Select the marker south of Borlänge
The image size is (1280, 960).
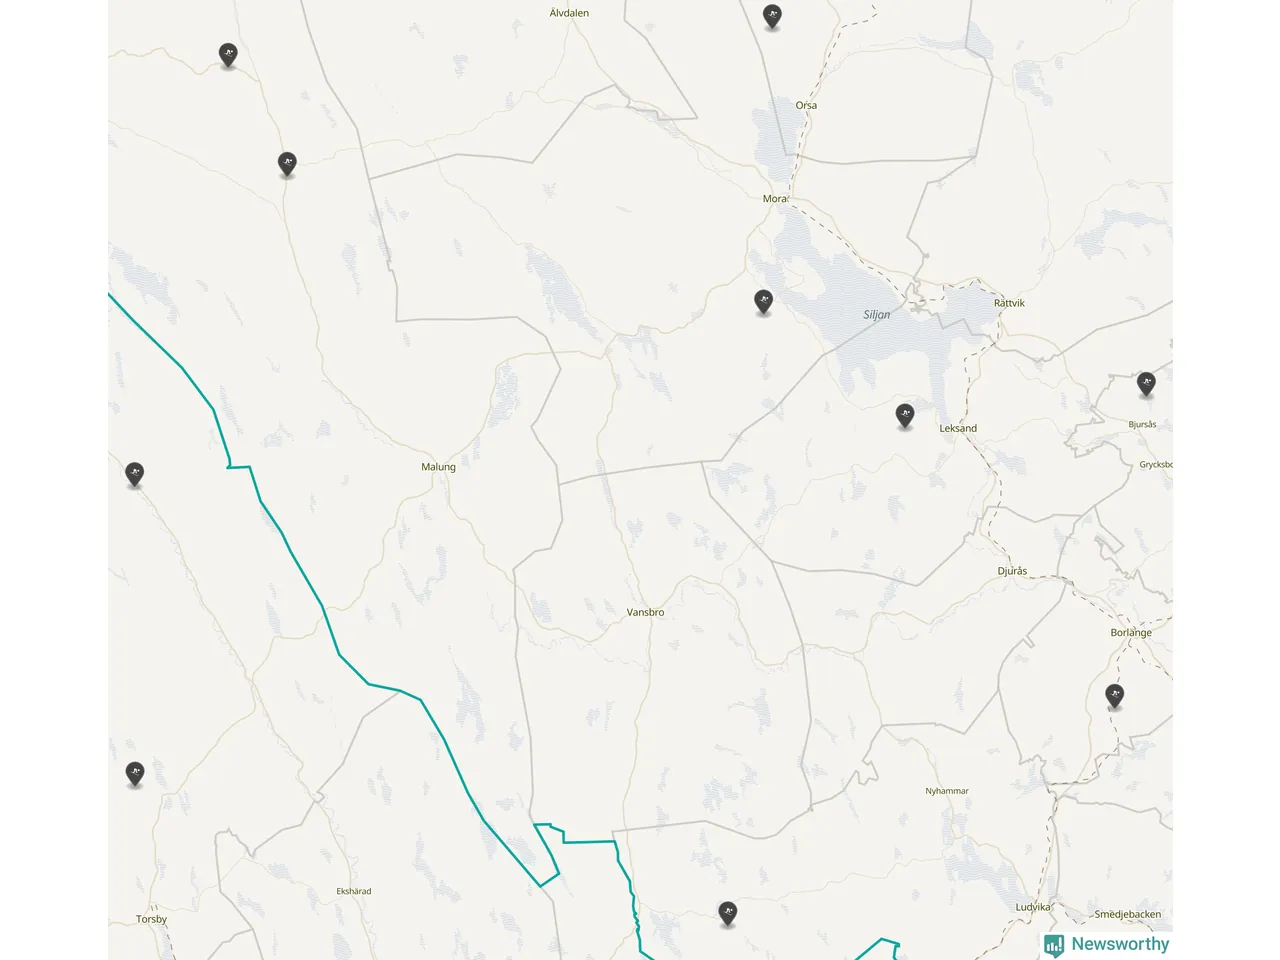(1115, 695)
